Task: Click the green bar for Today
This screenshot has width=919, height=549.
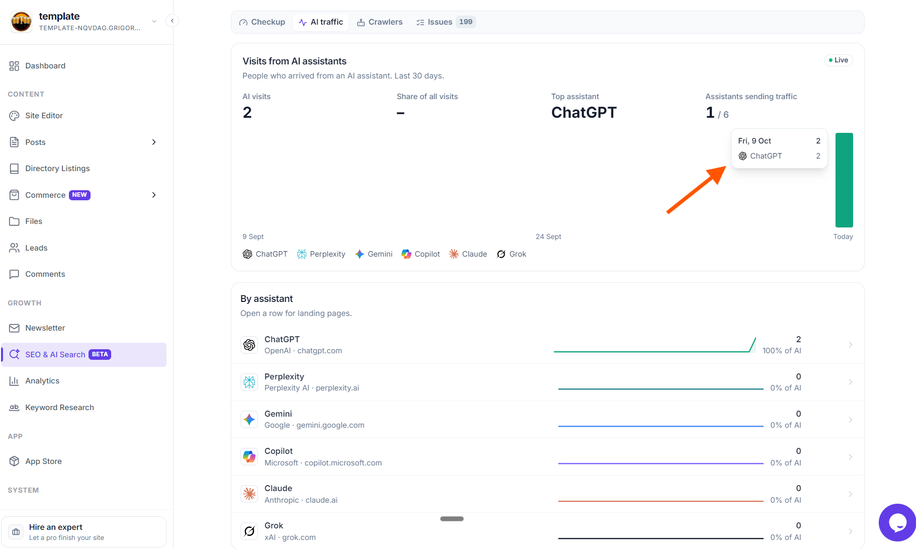Action: (844, 180)
